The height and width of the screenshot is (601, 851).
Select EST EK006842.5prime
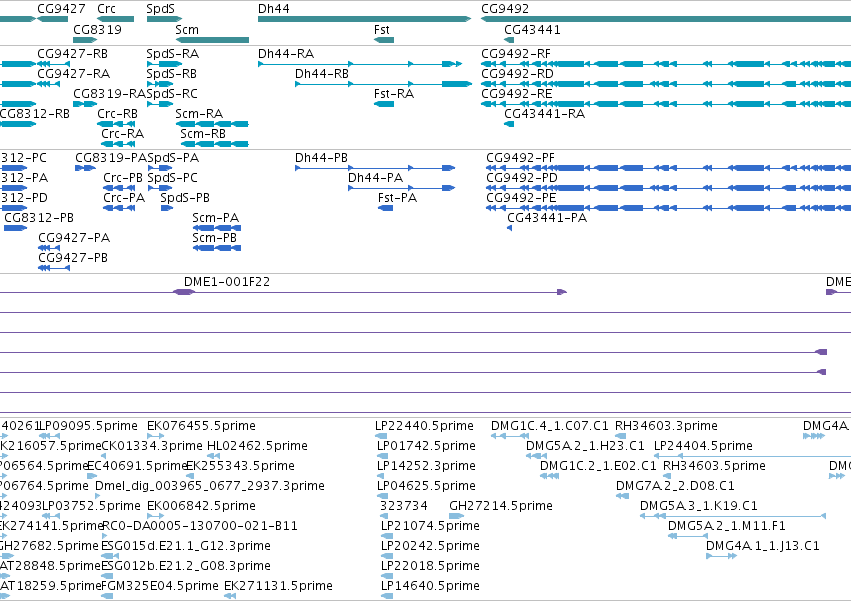coord(155,516)
